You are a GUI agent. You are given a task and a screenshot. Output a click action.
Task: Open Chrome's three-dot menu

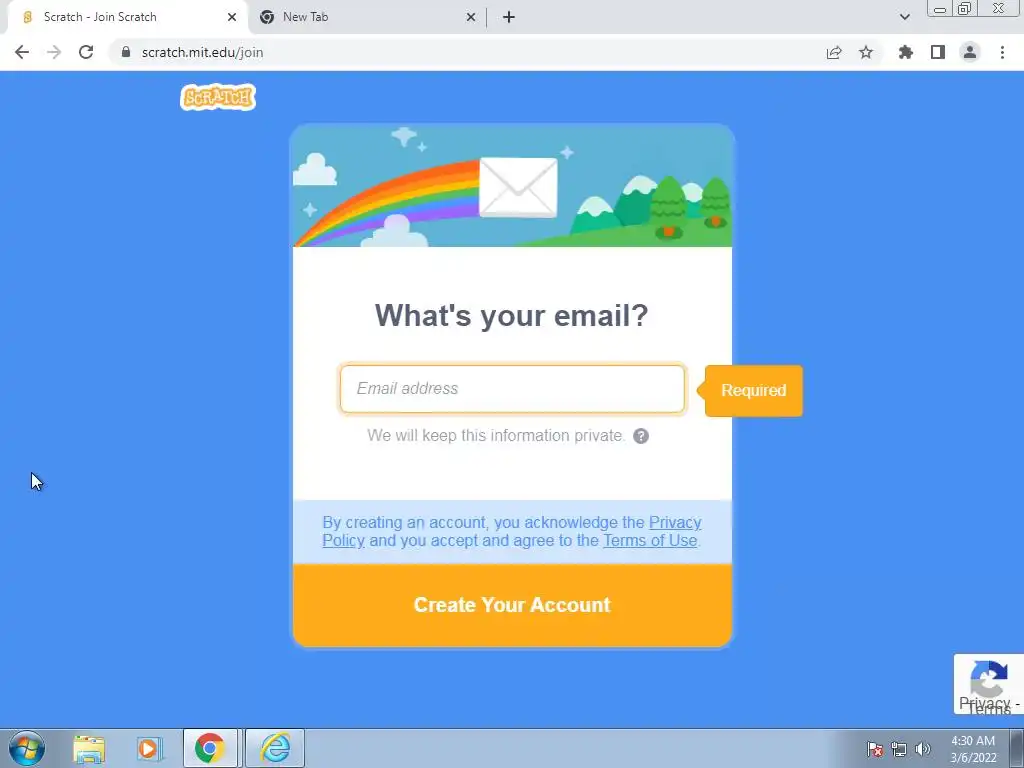point(1002,52)
